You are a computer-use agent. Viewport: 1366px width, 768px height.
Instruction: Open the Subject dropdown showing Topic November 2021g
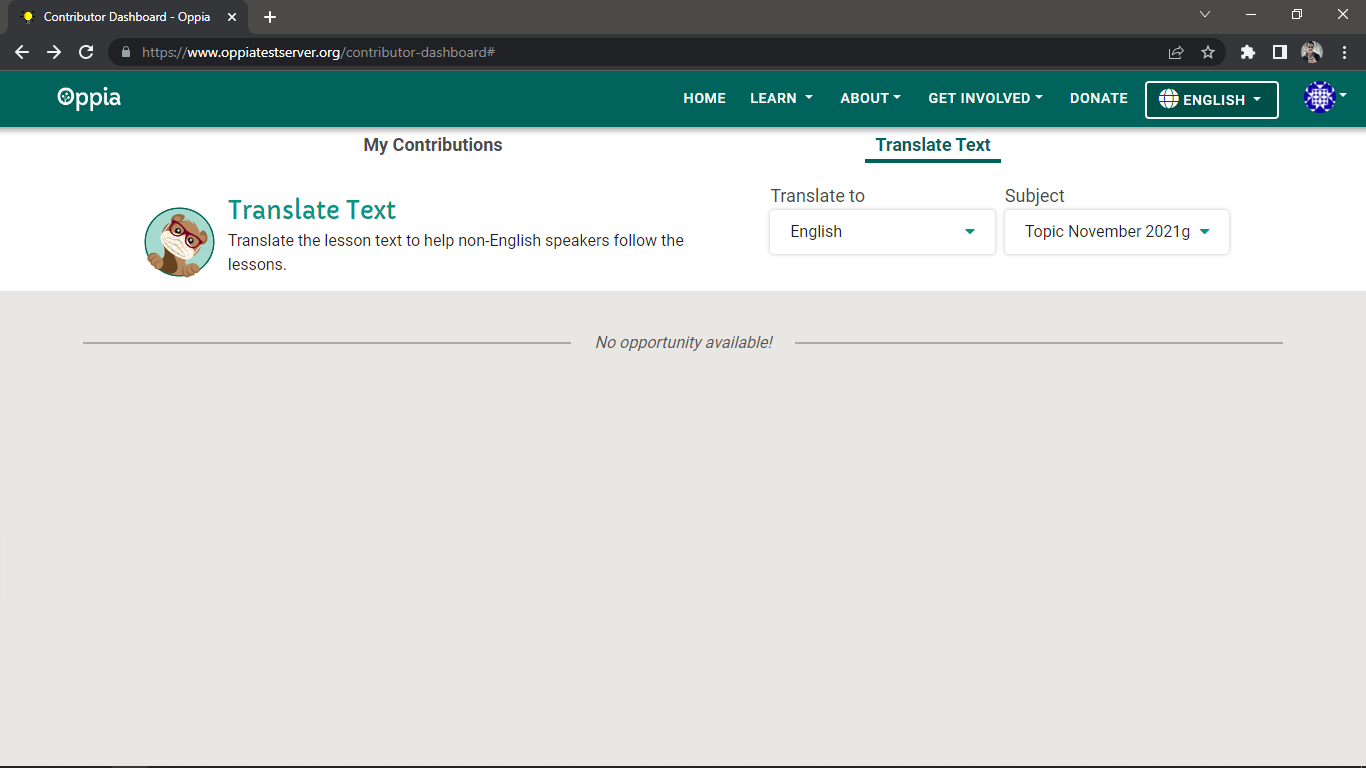point(1116,231)
